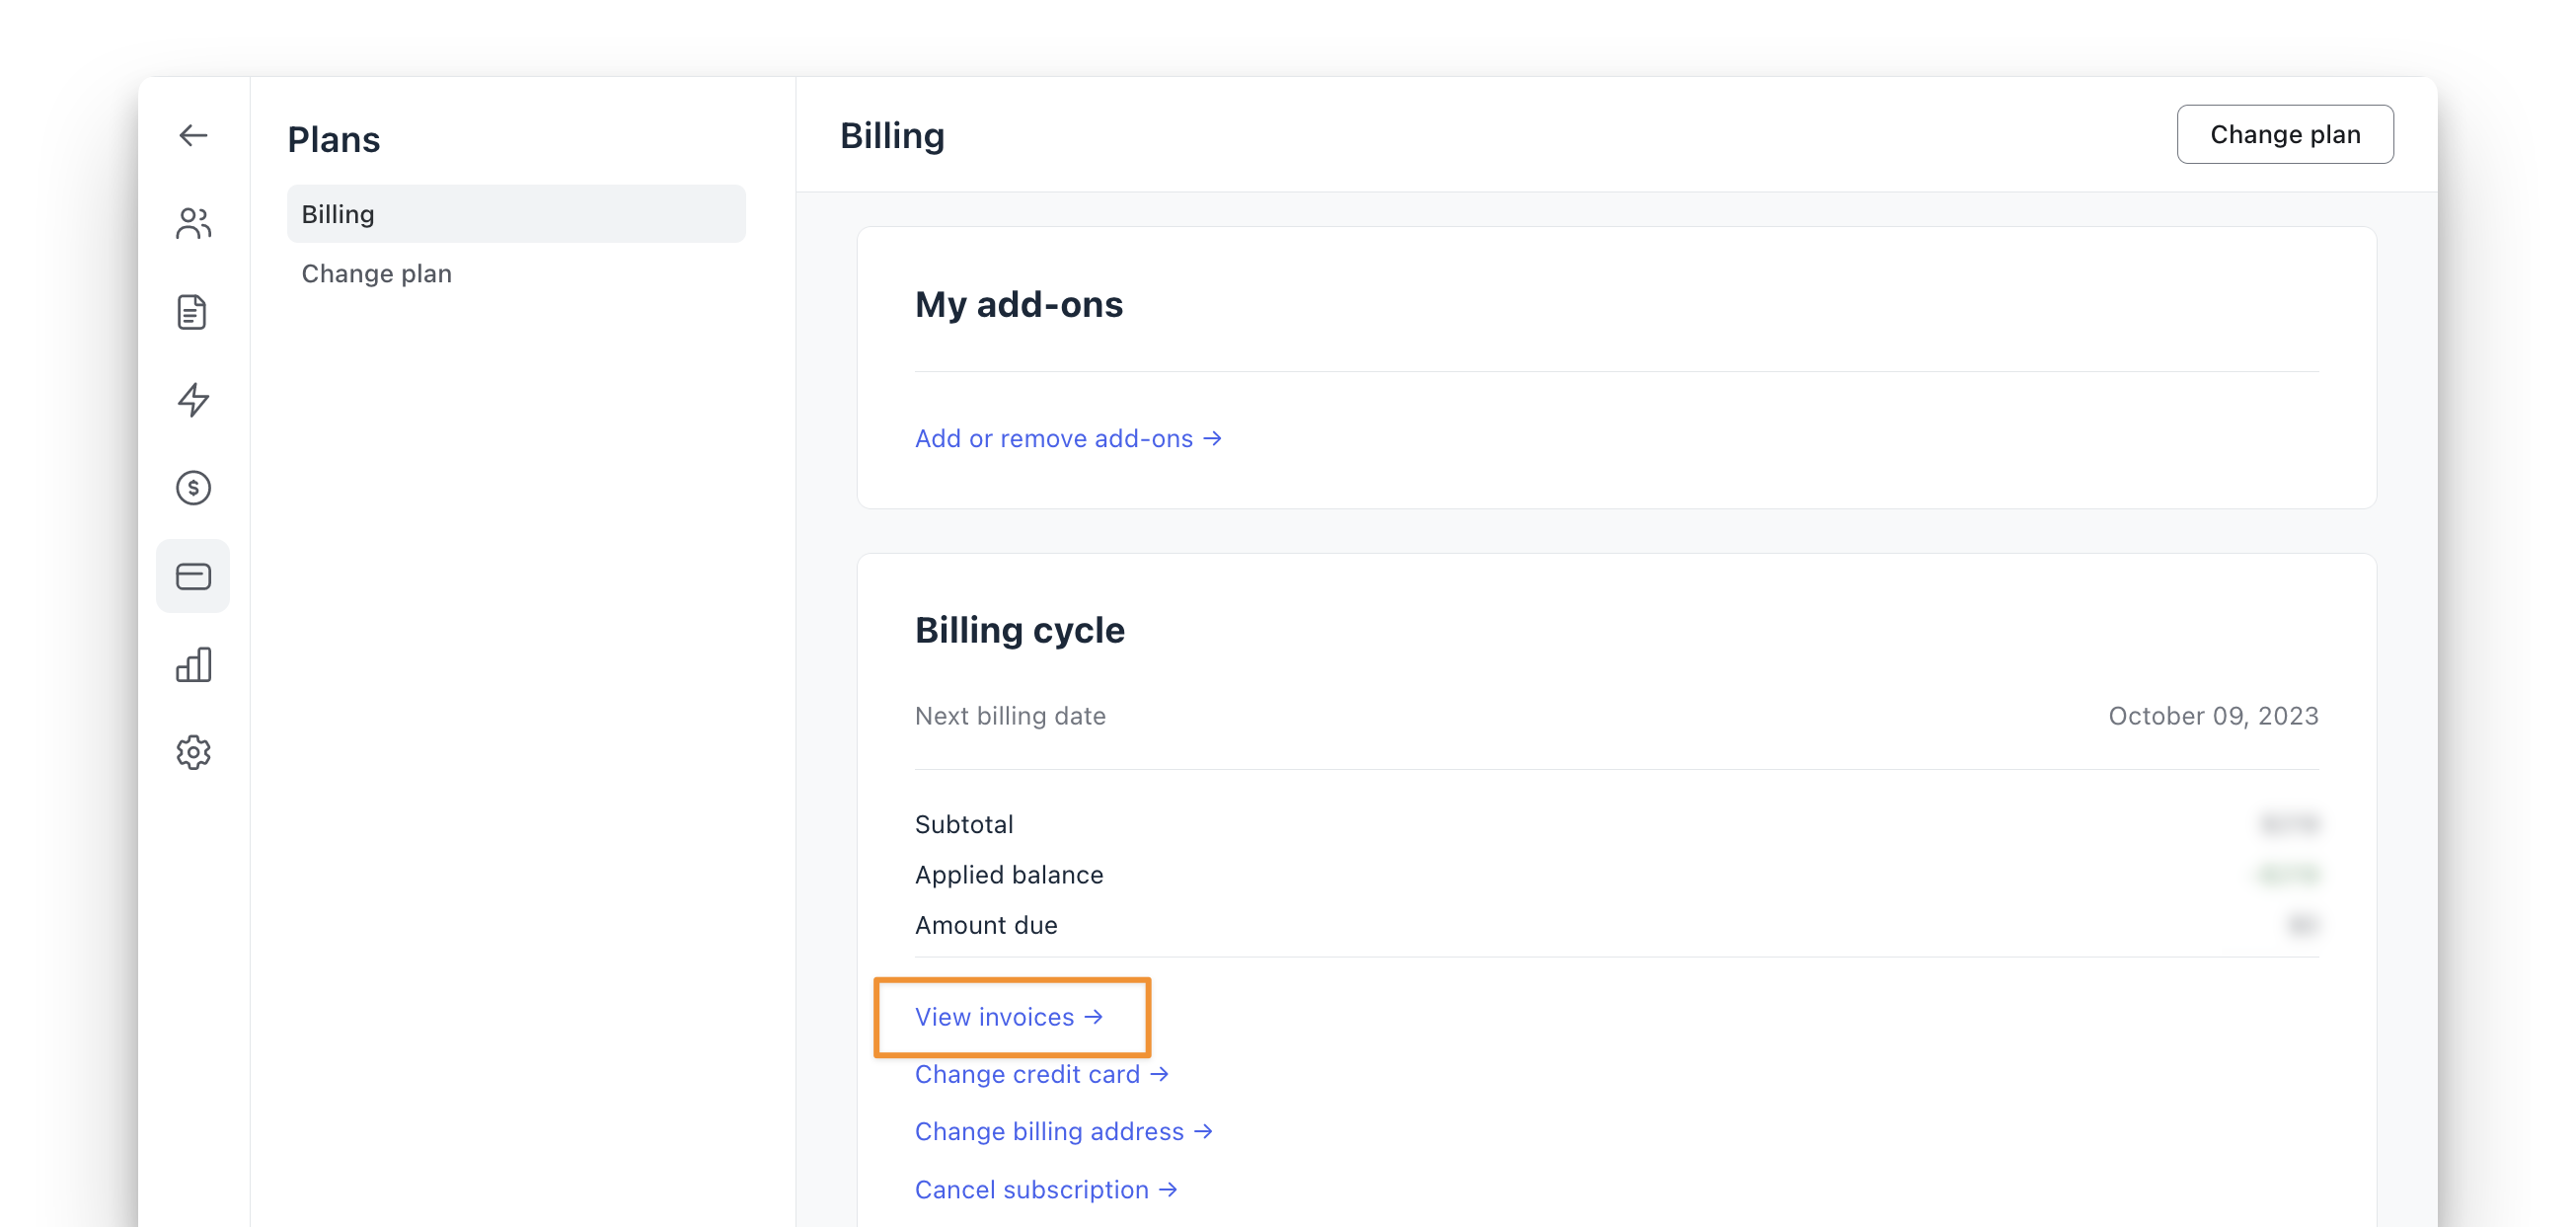This screenshot has width=2576, height=1227.
Task: Open the document page sidebar icon
Action: (x=192, y=312)
